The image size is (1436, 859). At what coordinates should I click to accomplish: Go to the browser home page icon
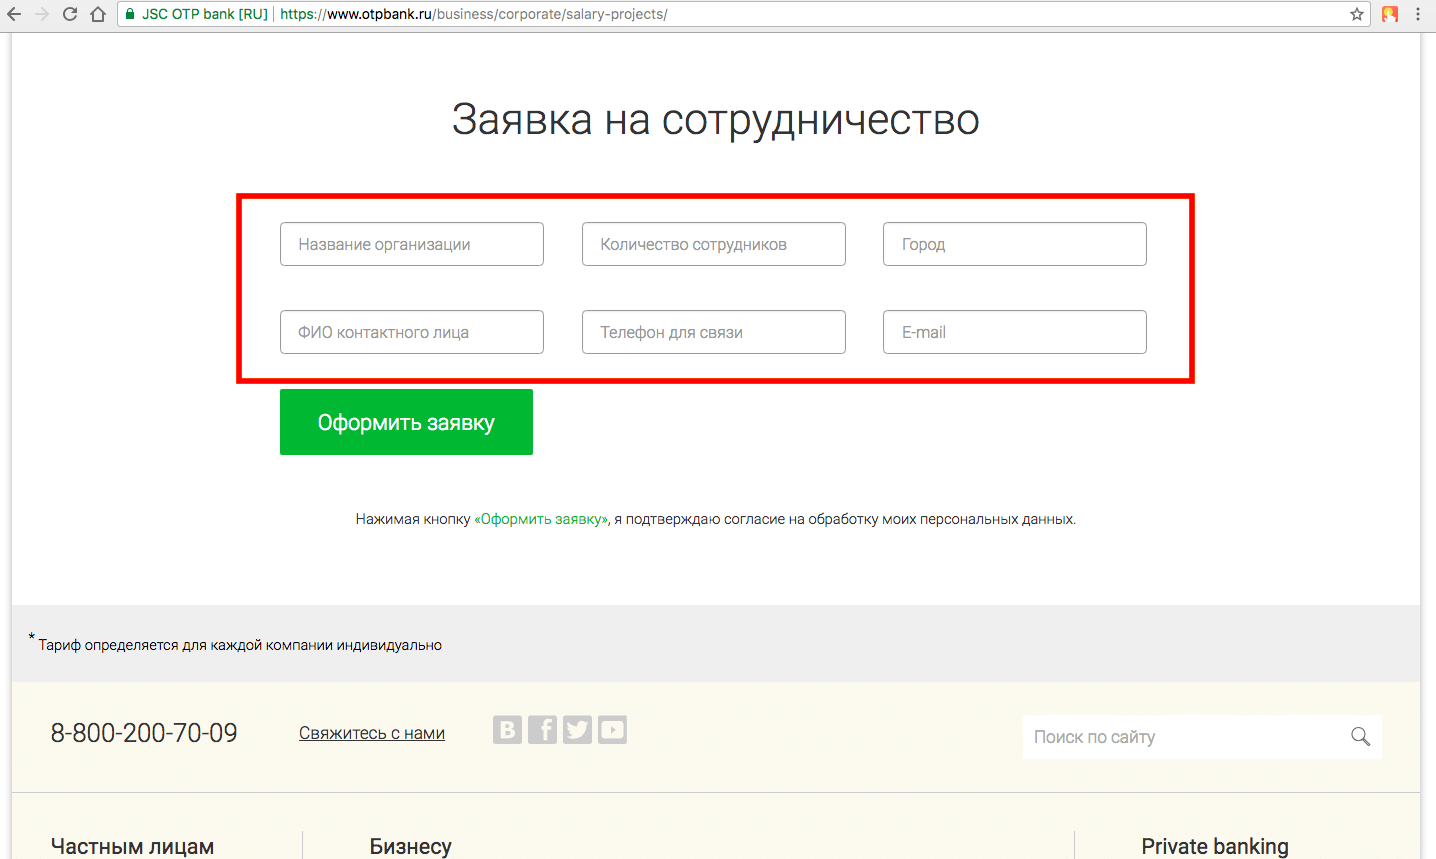98,14
